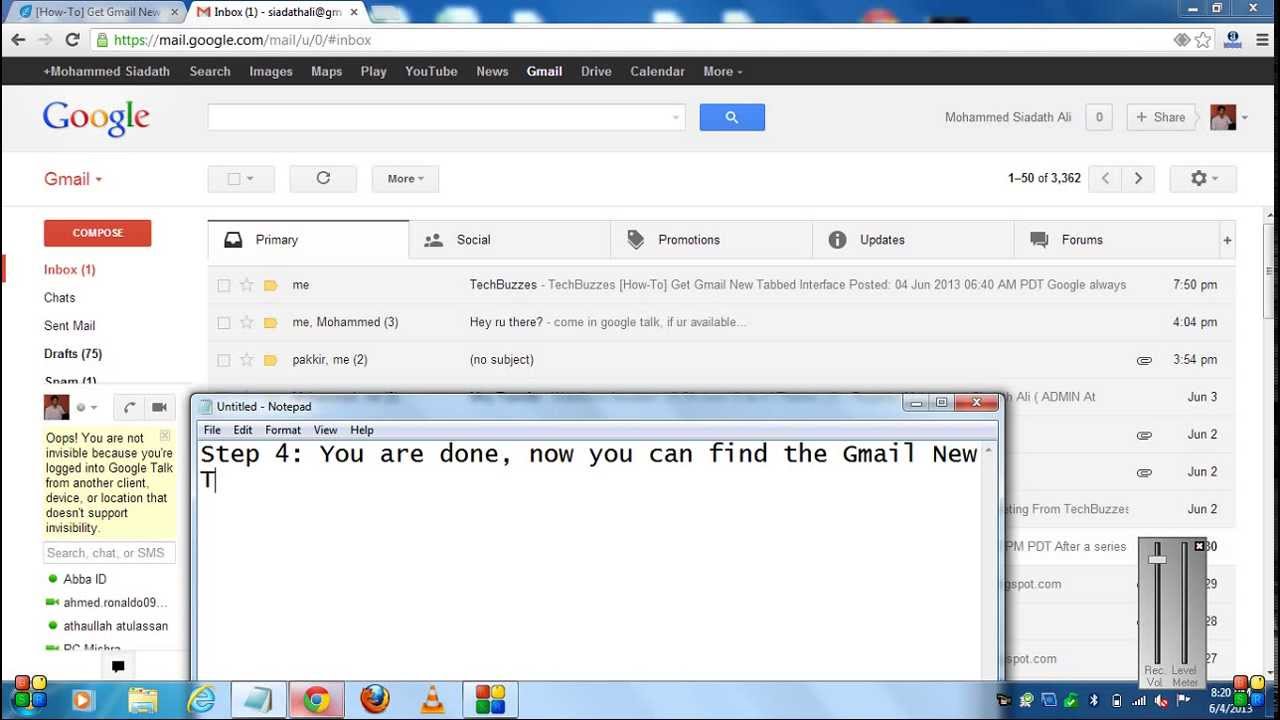Click the chat video camera icon
This screenshot has height=720, width=1280.
(158, 407)
